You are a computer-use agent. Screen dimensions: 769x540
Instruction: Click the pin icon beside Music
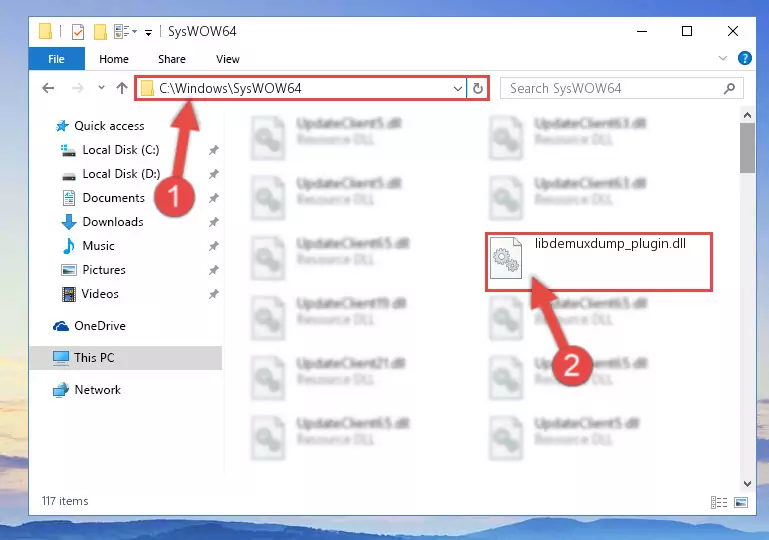coord(213,246)
